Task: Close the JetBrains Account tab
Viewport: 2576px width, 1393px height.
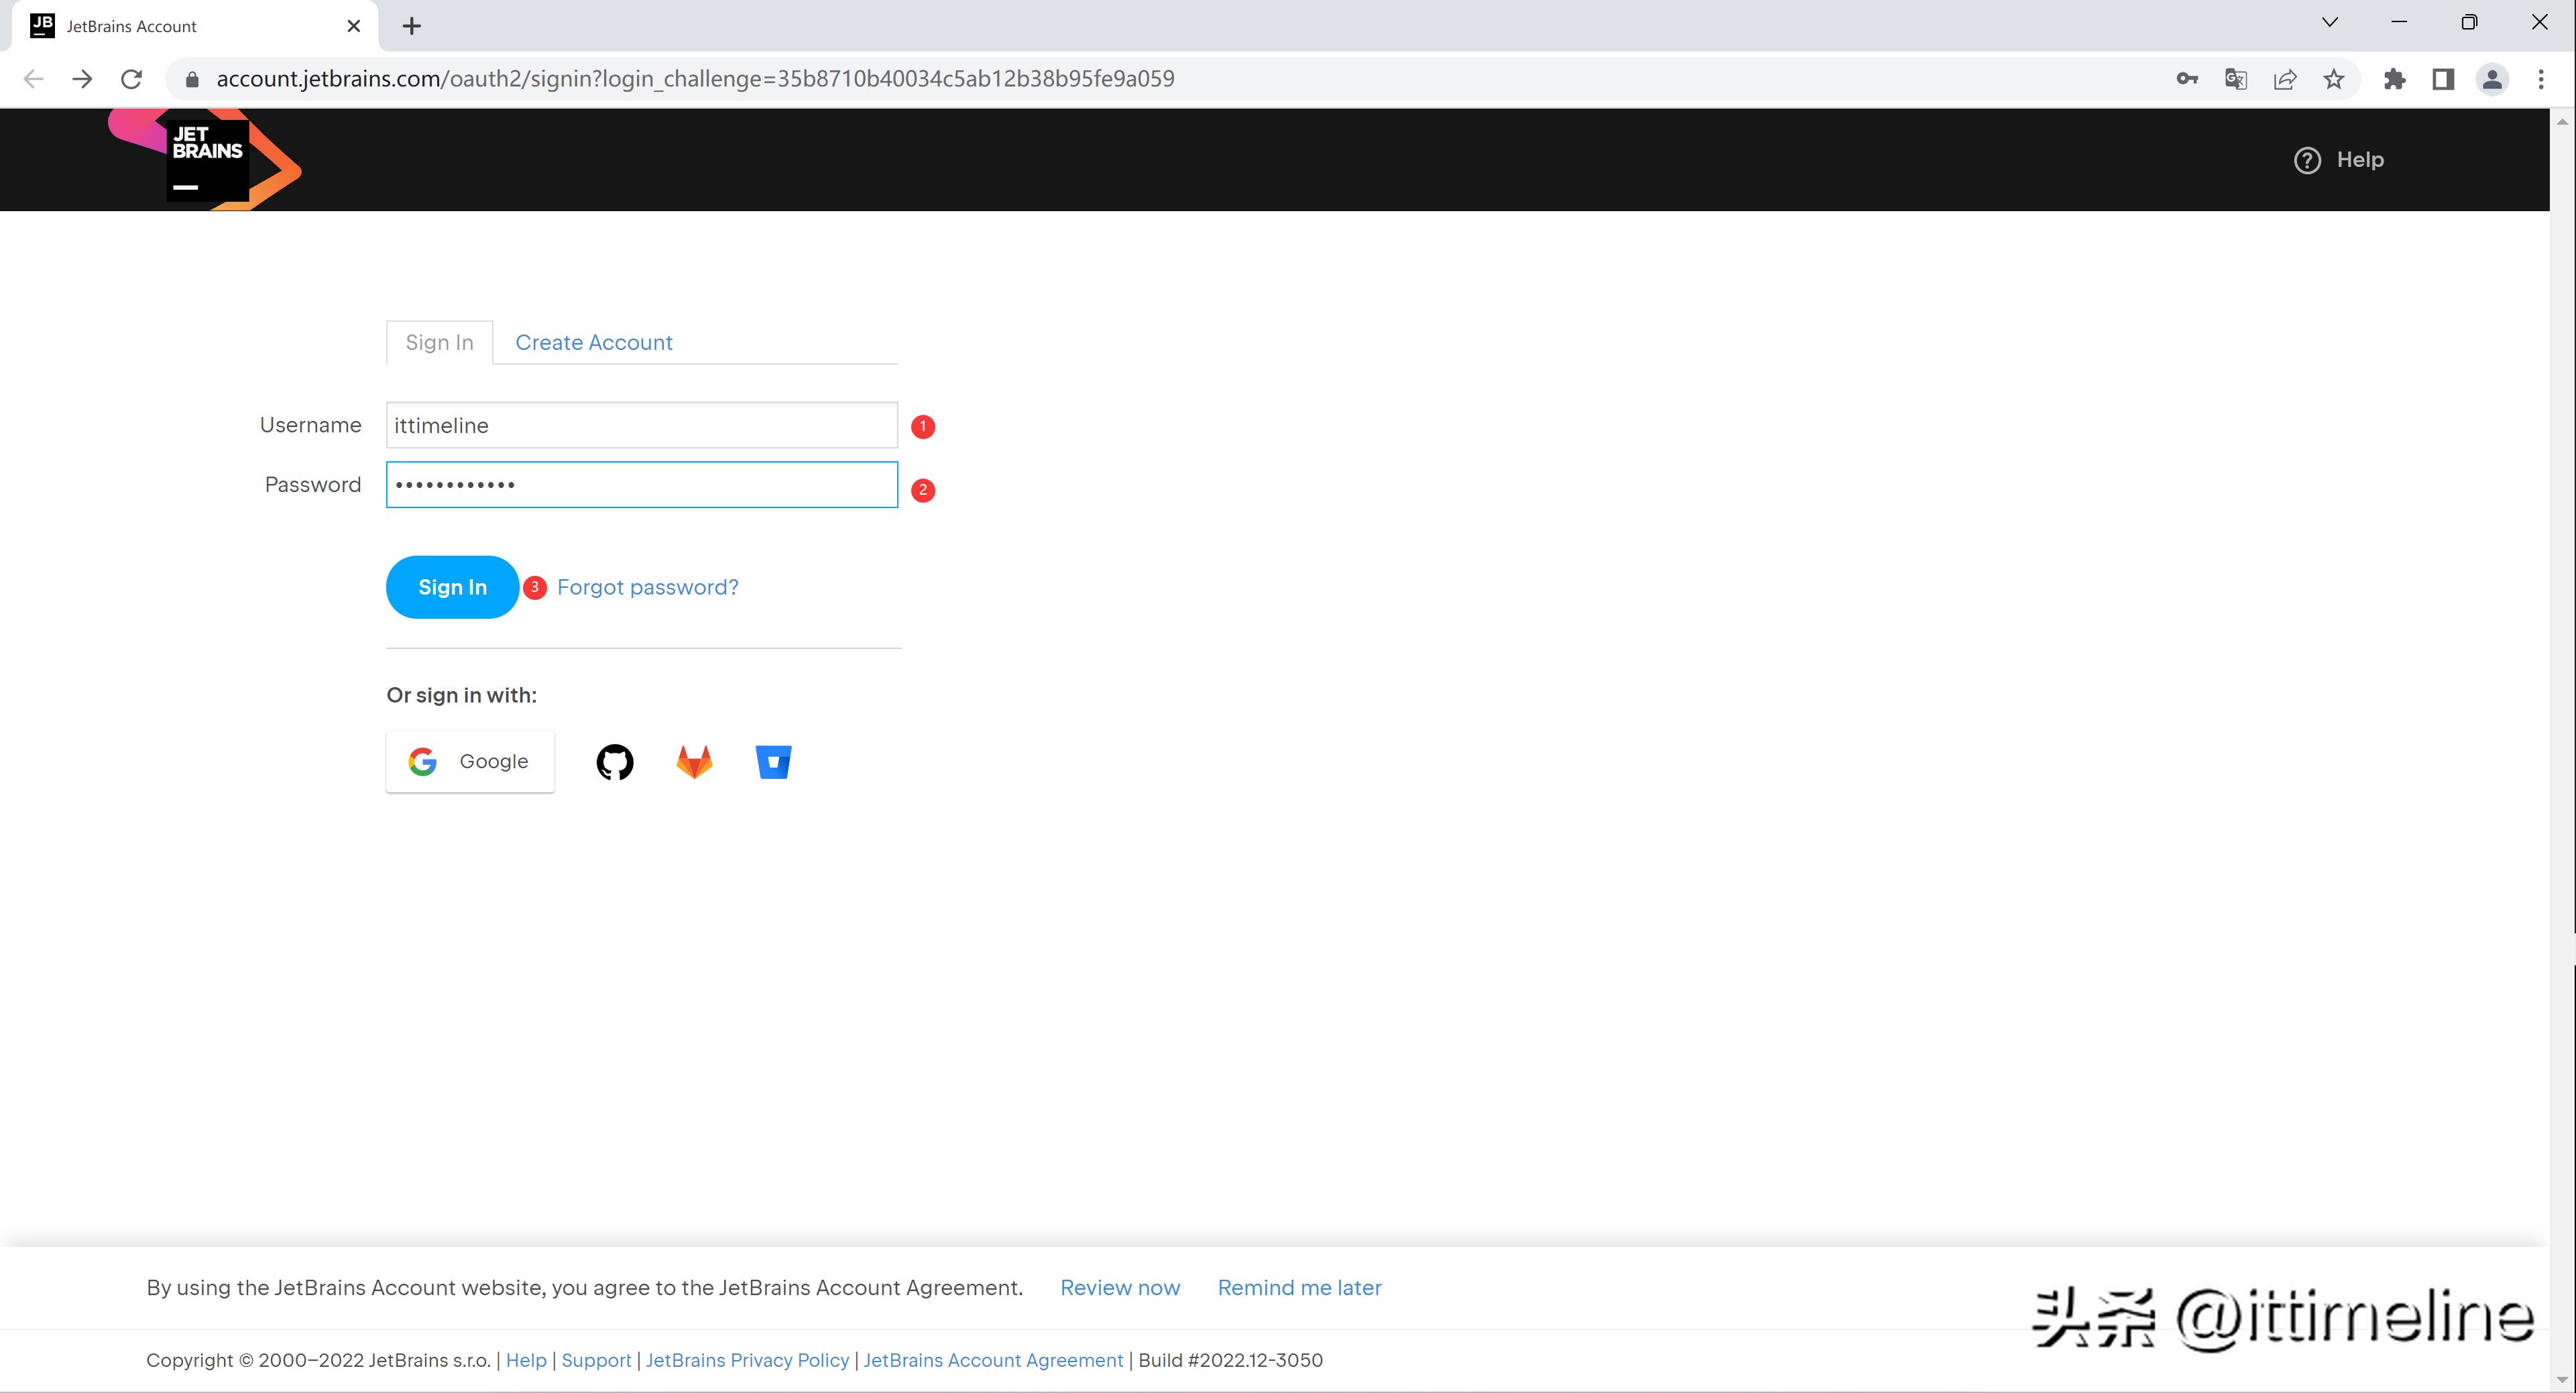Action: point(353,26)
